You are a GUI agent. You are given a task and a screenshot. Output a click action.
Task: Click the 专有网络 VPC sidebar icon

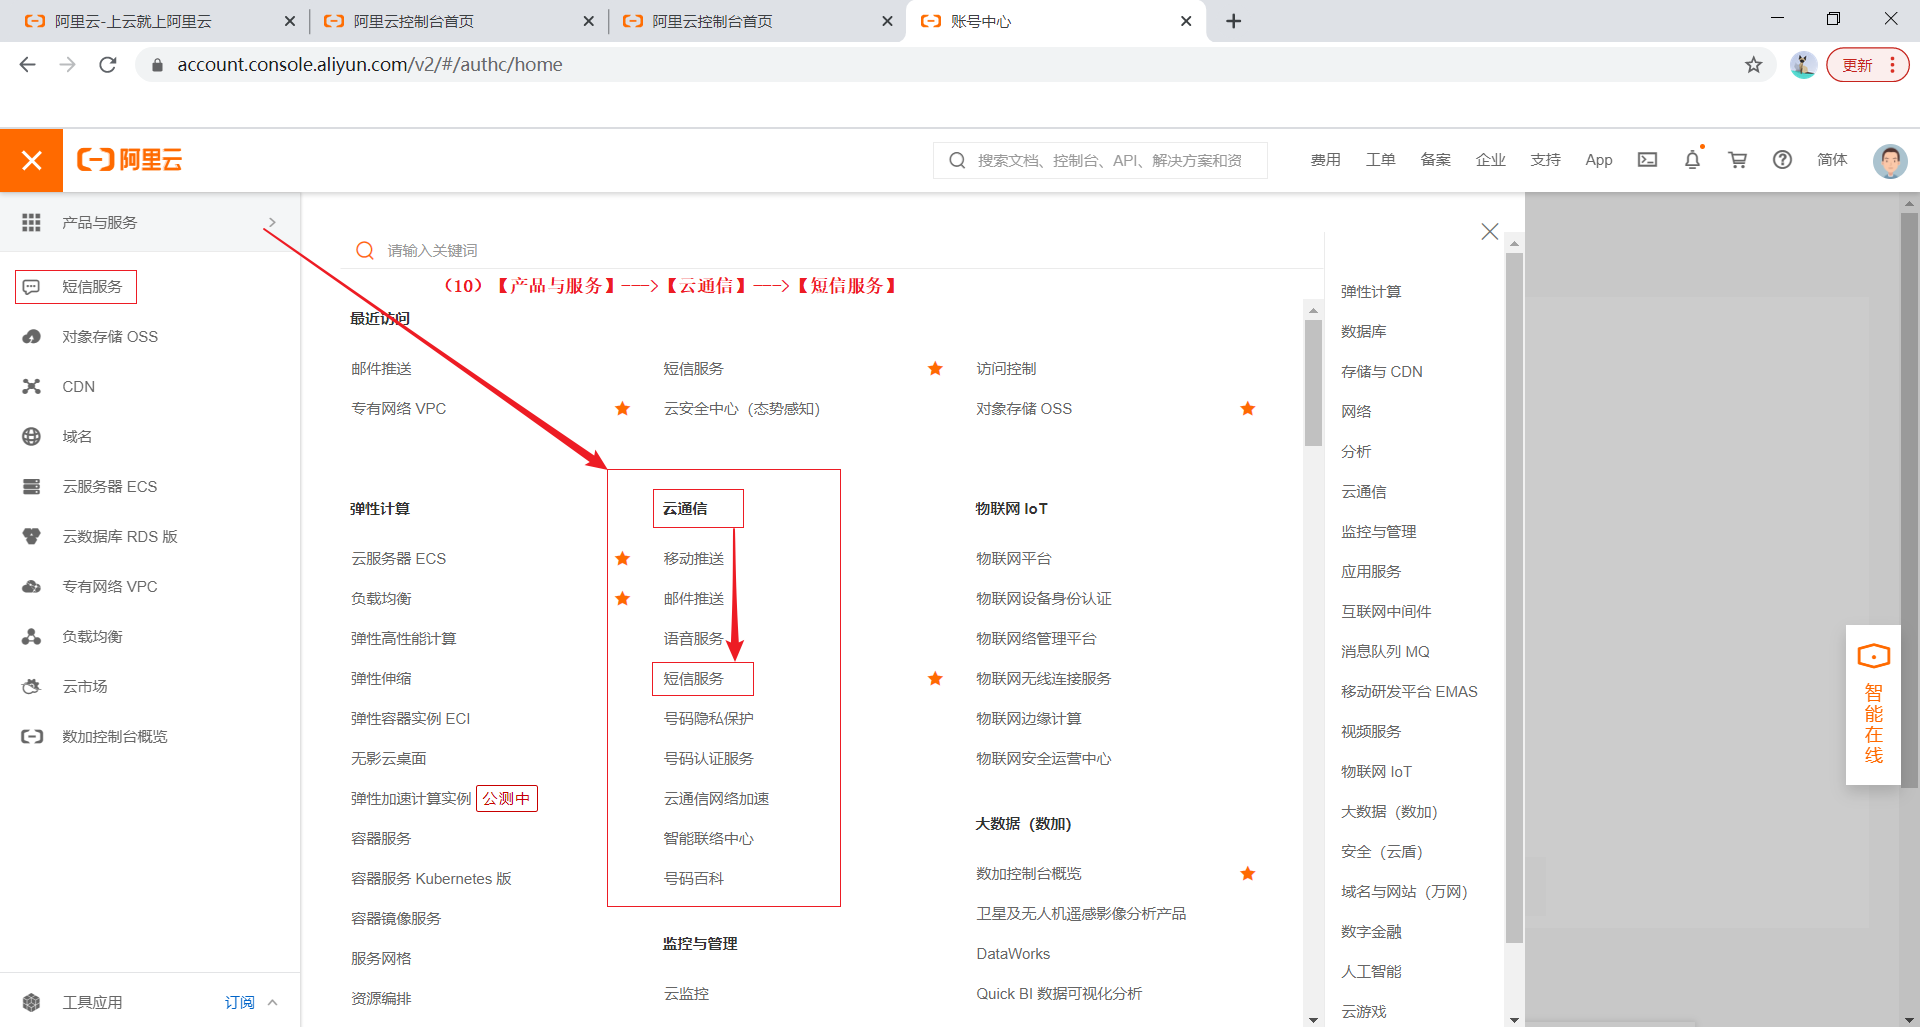[x=31, y=587]
